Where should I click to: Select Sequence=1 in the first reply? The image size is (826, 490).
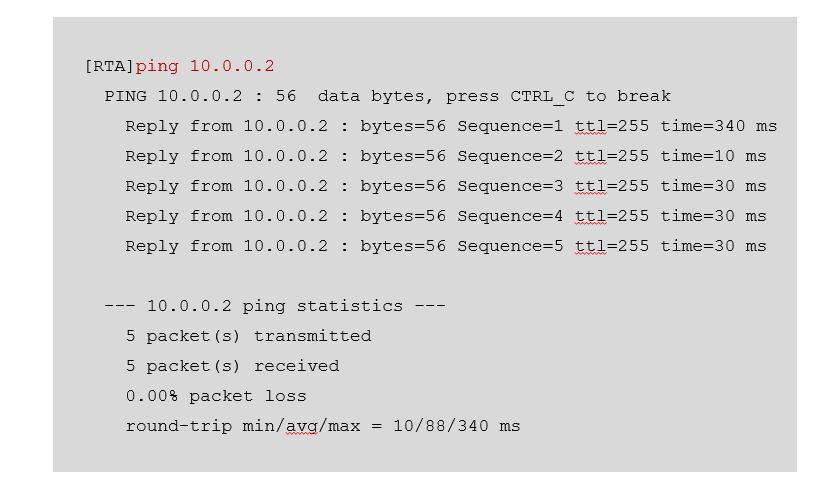(x=510, y=127)
